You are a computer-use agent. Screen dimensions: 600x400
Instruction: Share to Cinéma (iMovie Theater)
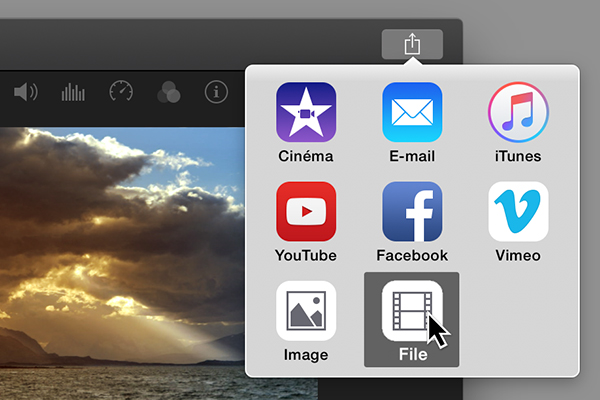coord(306,123)
